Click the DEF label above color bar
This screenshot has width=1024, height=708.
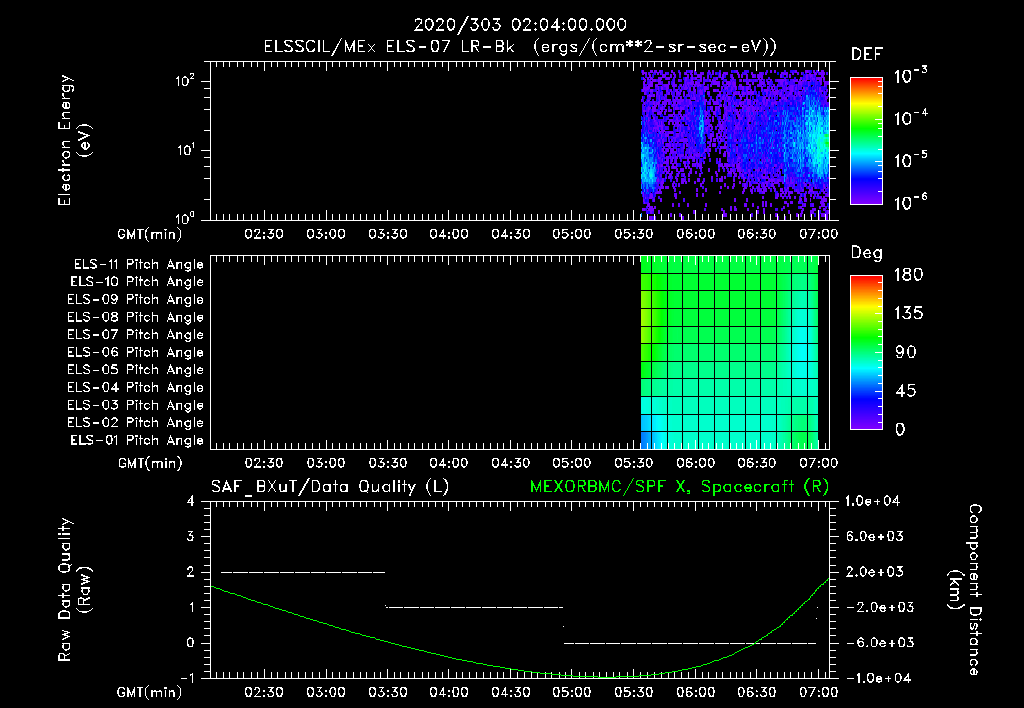pyautogui.click(x=867, y=55)
